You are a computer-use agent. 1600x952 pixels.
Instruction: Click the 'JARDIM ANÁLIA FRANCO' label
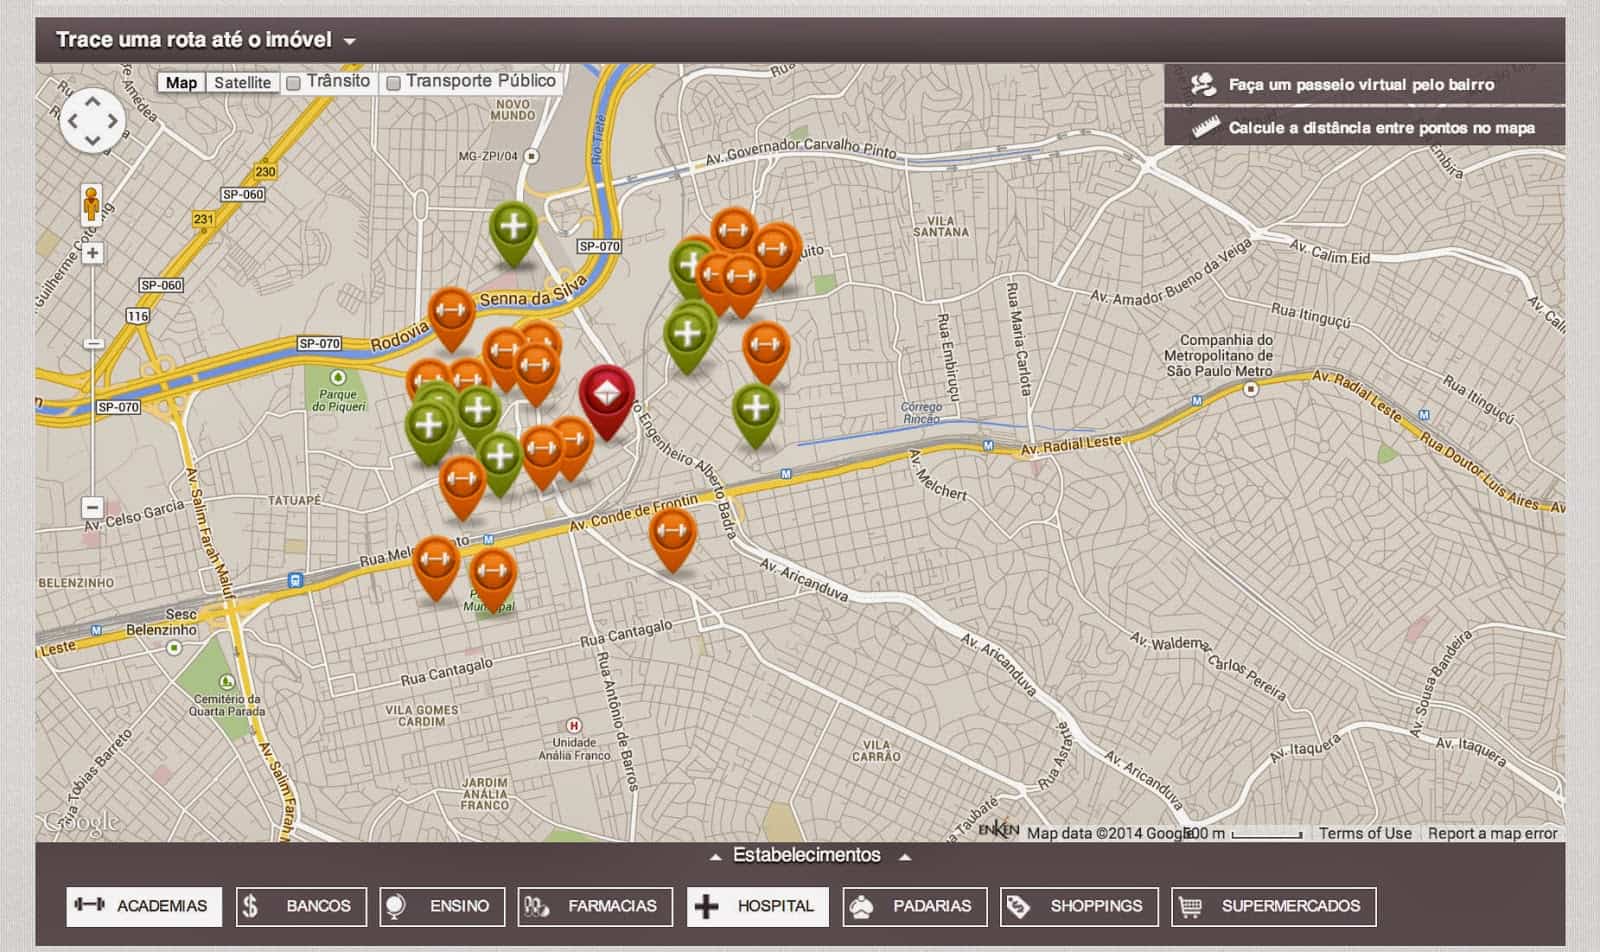pyautogui.click(x=485, y=793)
